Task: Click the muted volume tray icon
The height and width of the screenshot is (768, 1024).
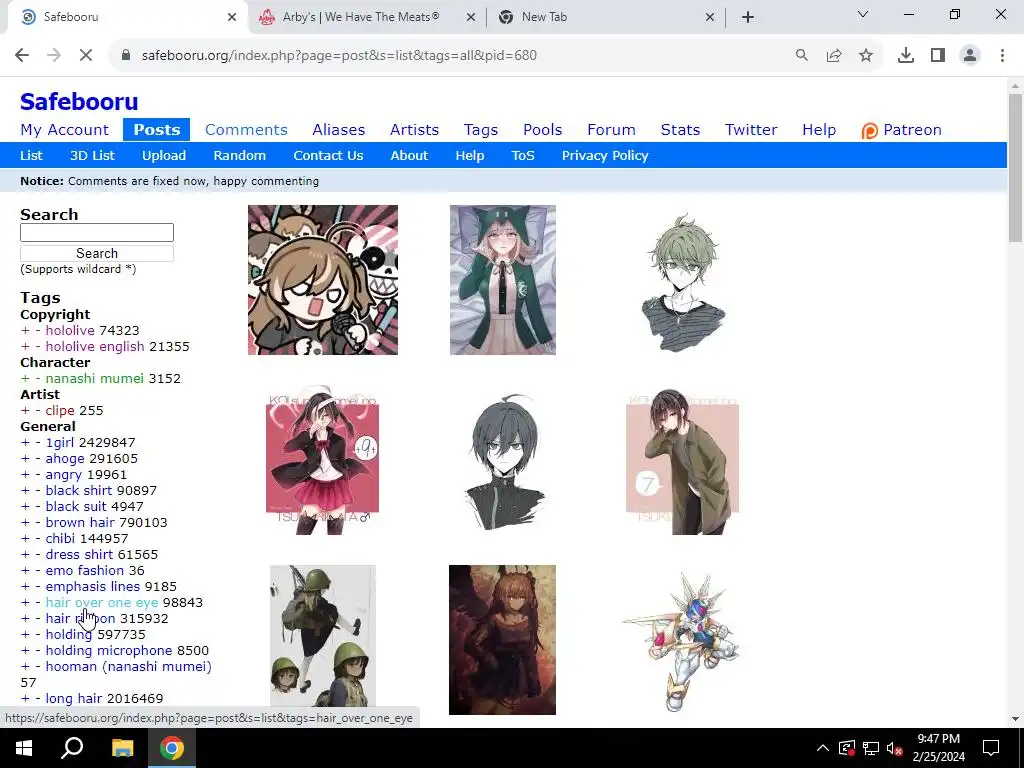Action: point(895,748)
